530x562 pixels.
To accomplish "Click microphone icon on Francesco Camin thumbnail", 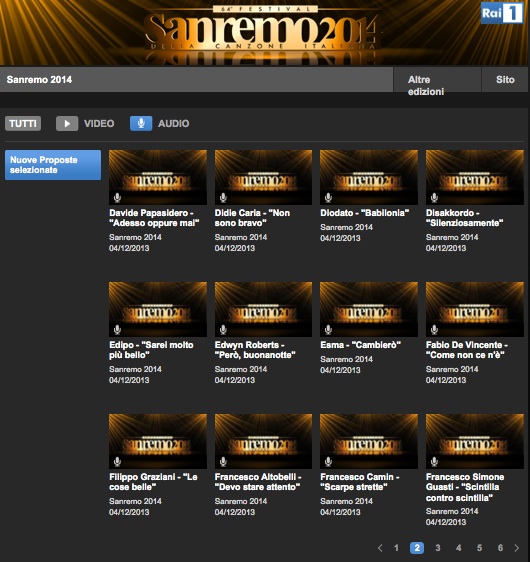I will coord(328,462).
